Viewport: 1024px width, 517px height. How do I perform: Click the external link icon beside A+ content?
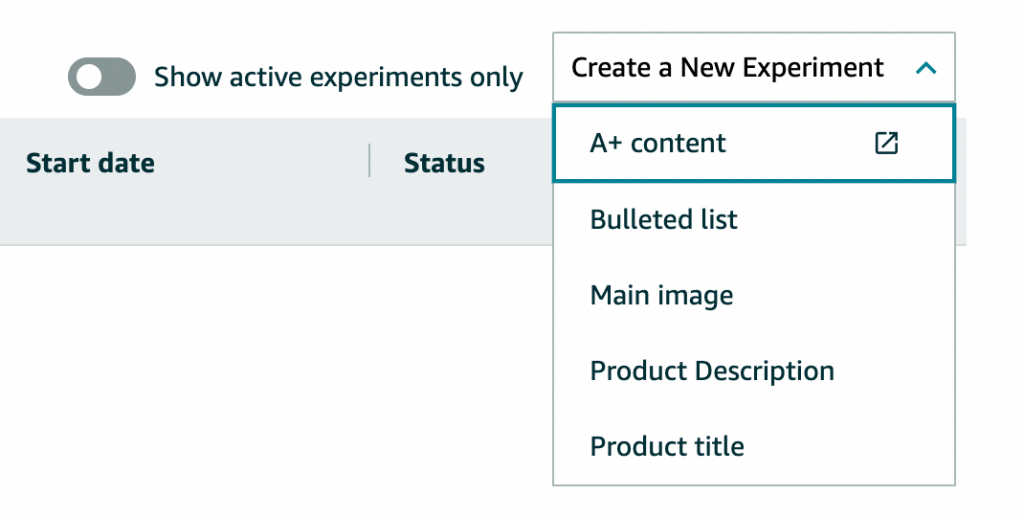886,143
